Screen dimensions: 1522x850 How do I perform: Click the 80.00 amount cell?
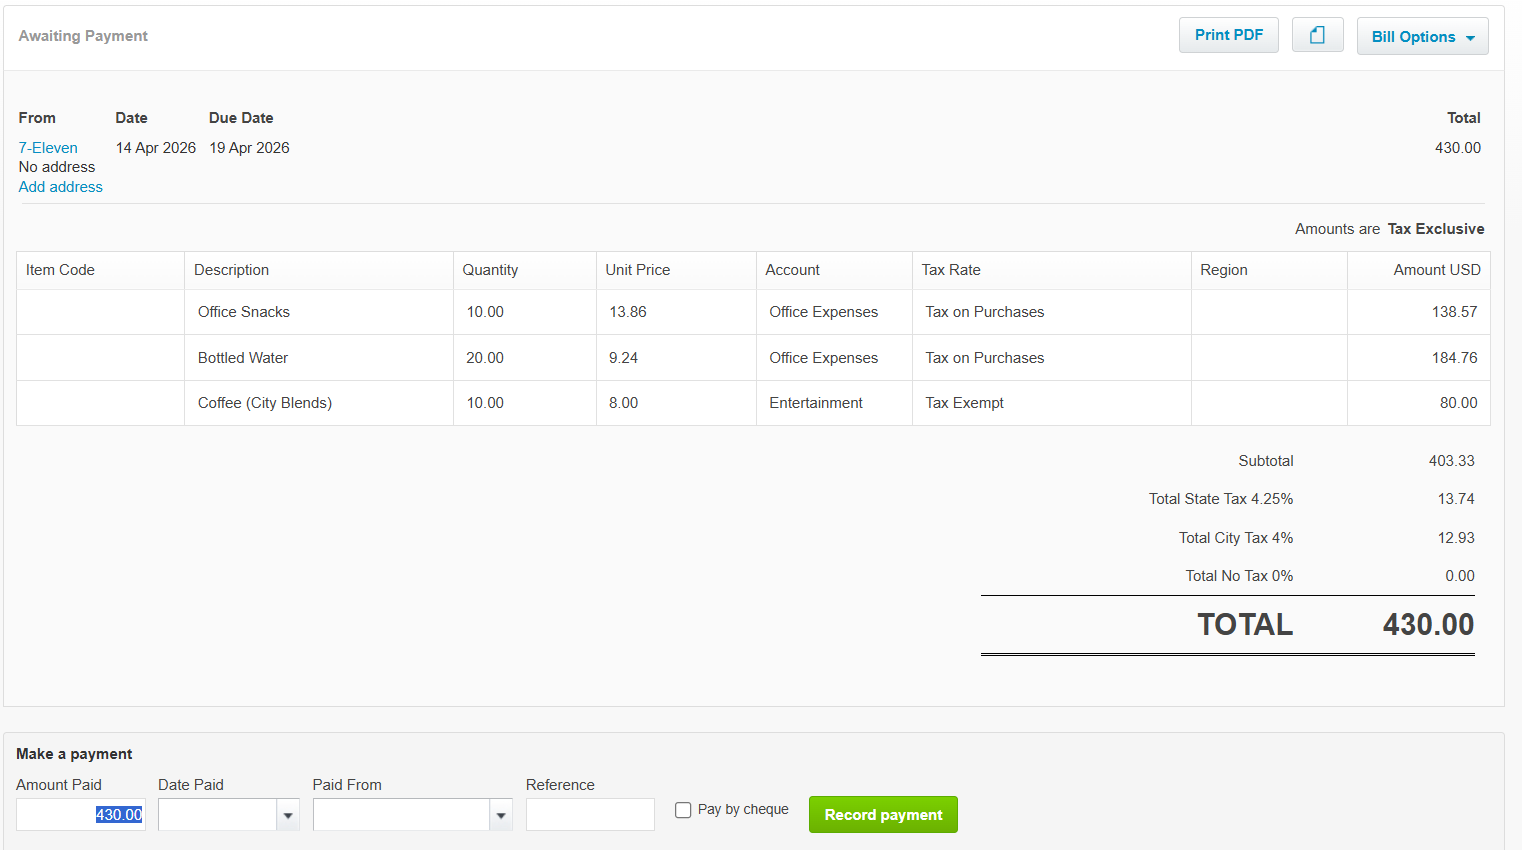coord(1419,403)
